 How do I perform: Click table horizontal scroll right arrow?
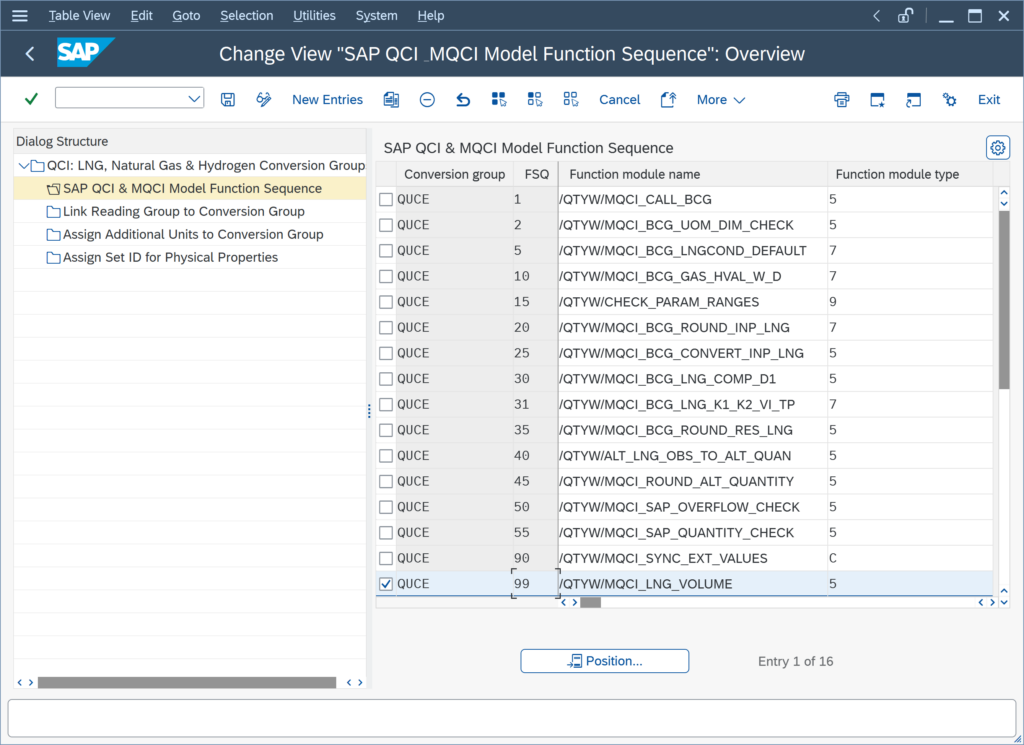coord(993,603)
